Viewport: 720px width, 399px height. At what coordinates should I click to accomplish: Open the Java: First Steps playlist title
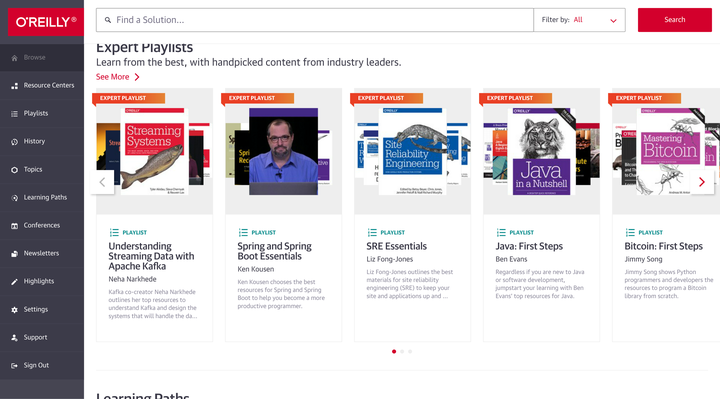click(x=529, y=246)
